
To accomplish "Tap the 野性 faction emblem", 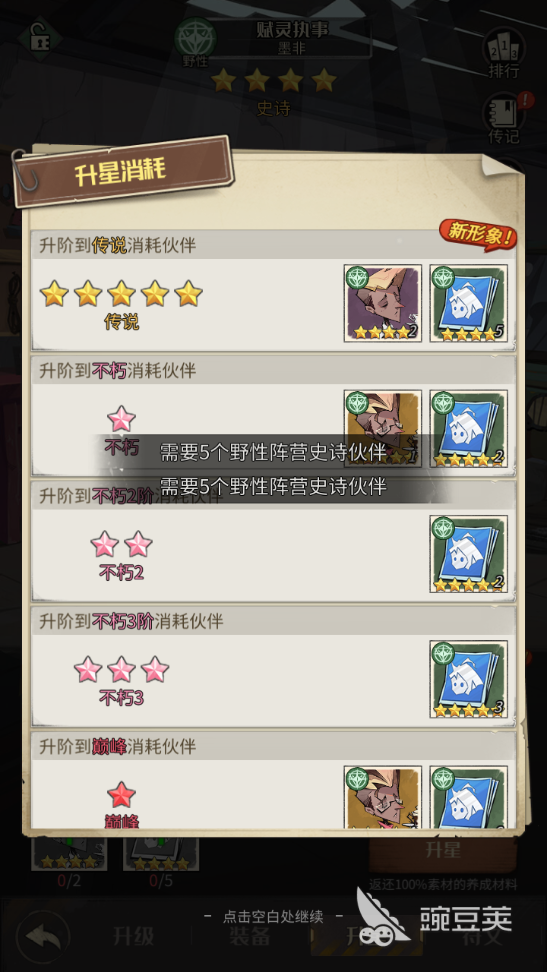I will coord(195,42).
